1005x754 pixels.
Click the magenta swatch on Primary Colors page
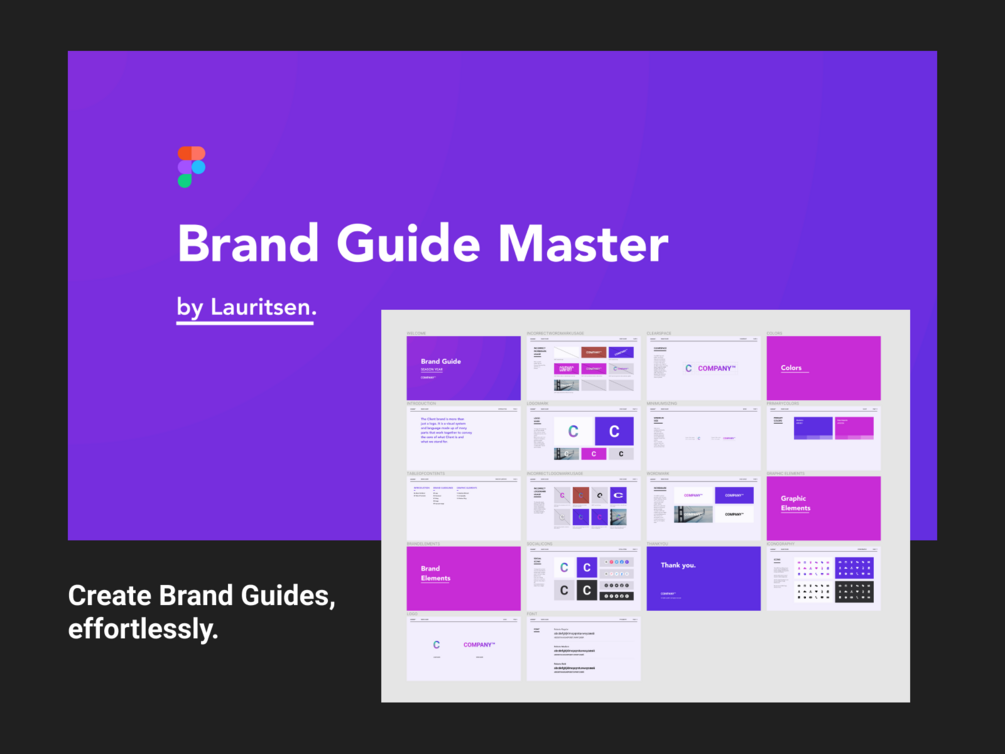click(x=854, y=428)
